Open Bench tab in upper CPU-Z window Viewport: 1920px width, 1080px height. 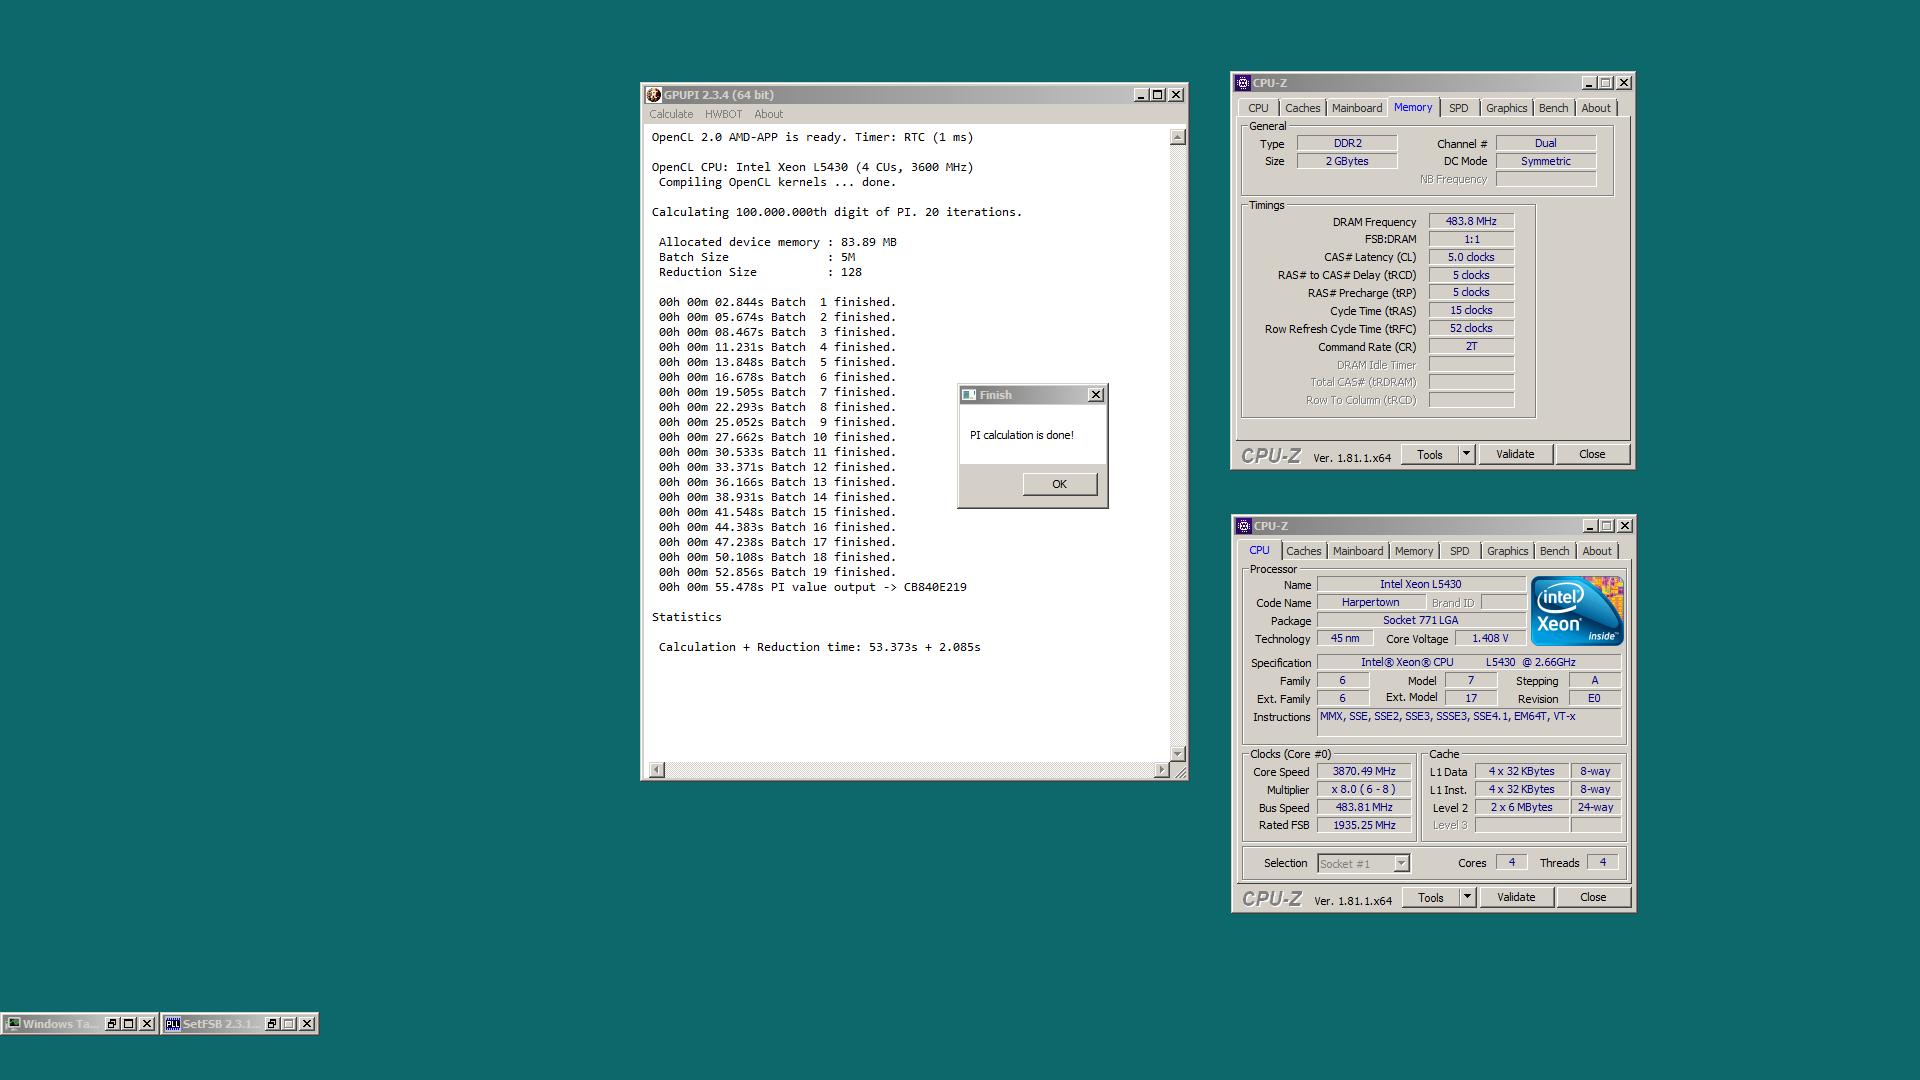(1554, 108)
